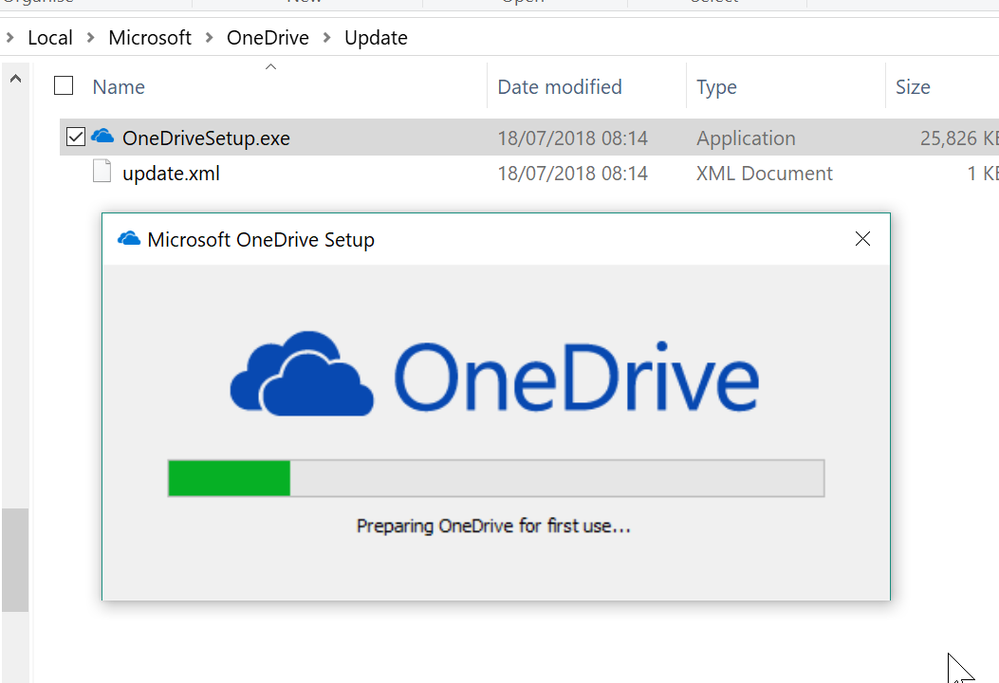Click the Application type cell

pos(745,138)
